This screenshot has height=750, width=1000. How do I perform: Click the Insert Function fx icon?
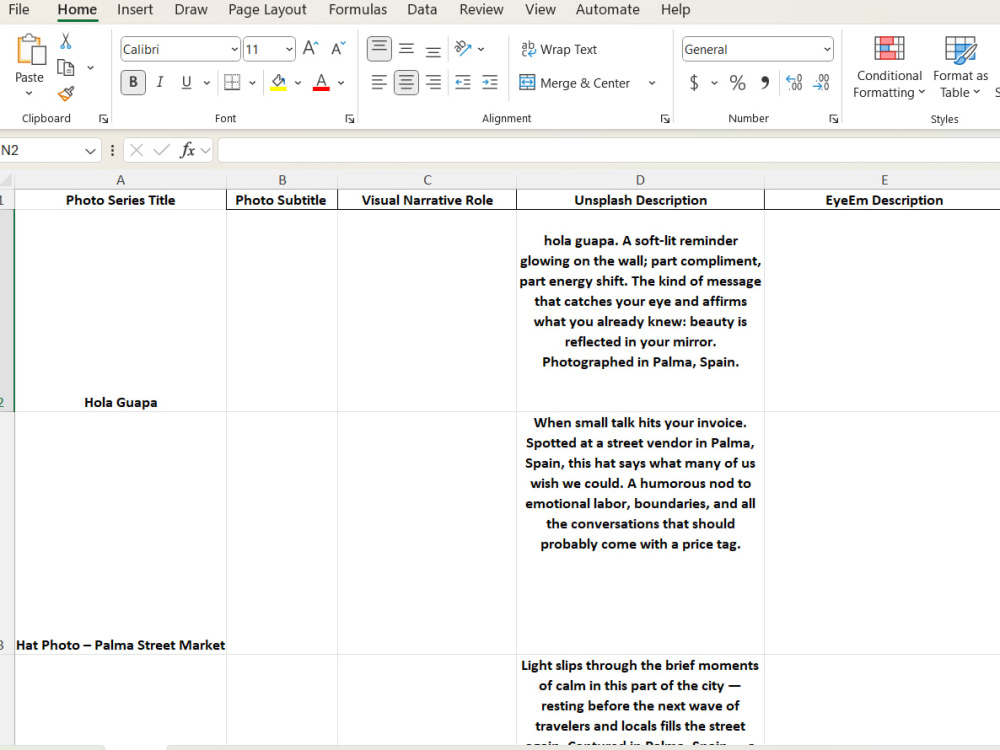187,151
